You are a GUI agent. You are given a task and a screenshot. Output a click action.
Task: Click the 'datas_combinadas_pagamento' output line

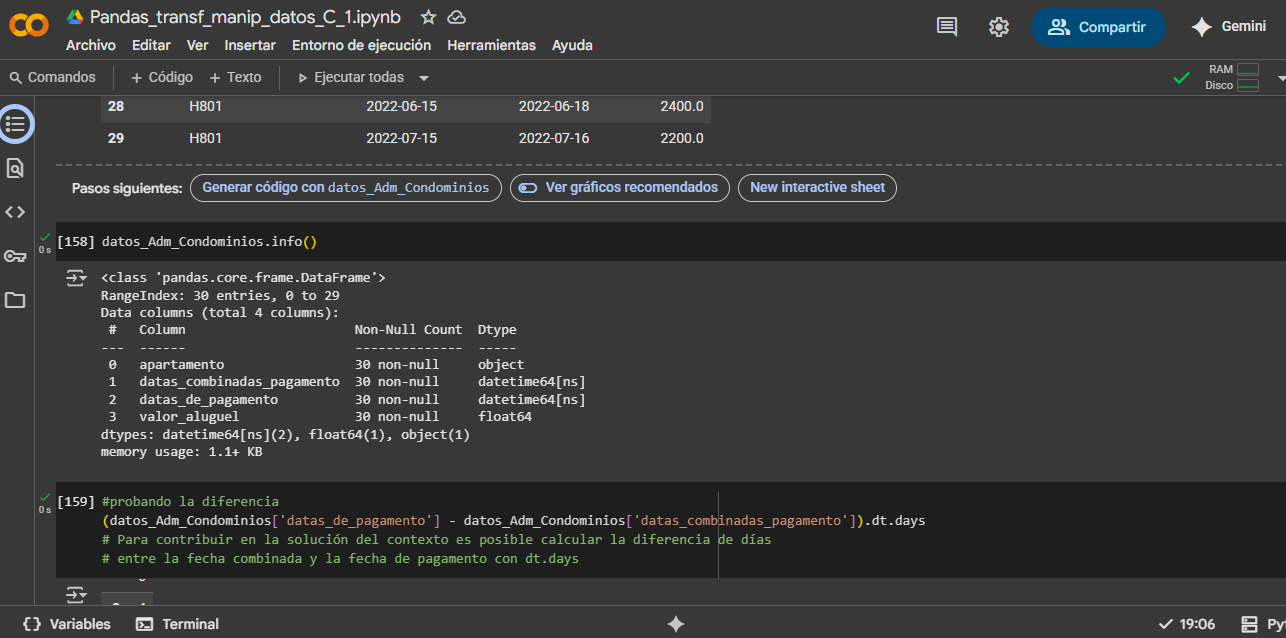point(343,381)
